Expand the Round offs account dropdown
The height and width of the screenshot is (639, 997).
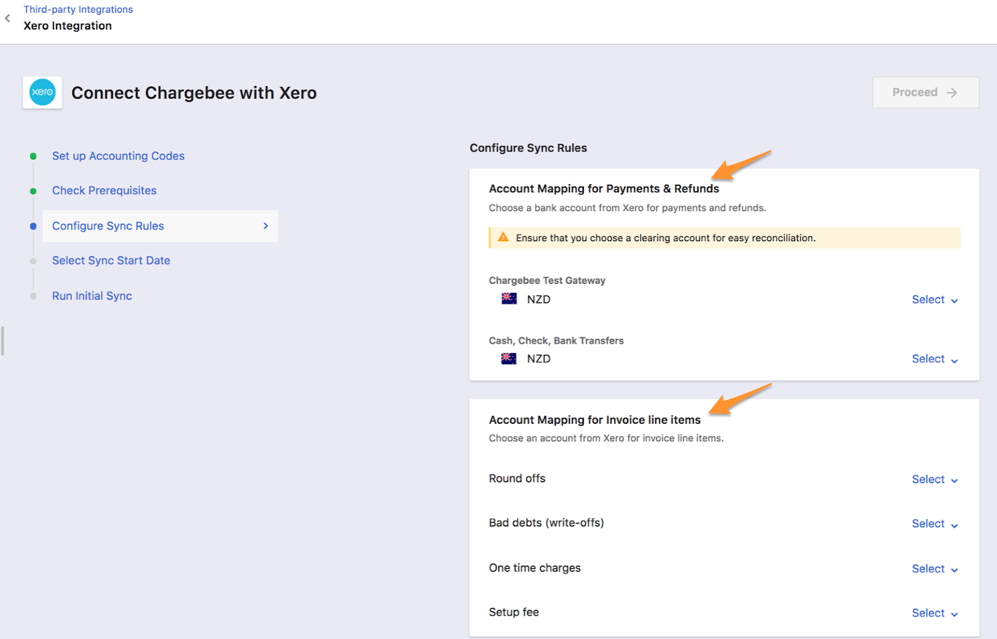pos(934,480)
